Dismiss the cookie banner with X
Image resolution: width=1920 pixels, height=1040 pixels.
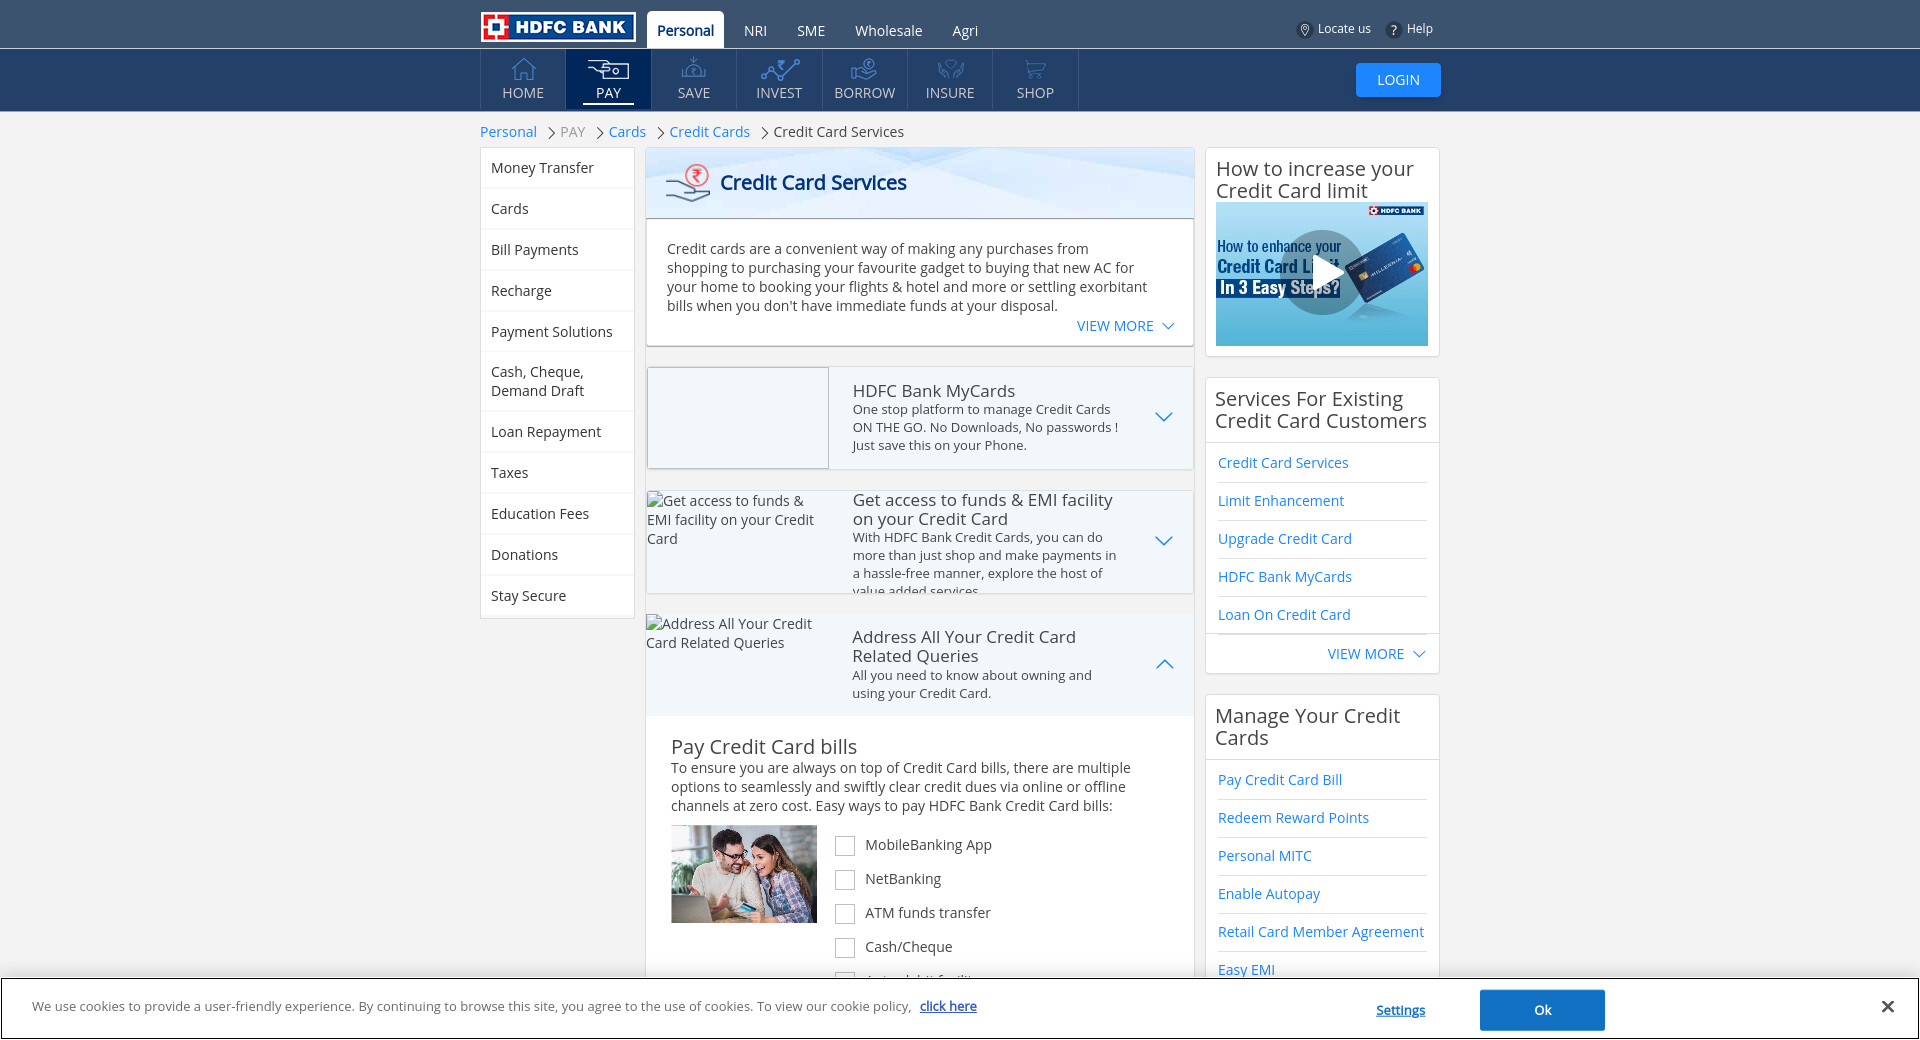click(x=1887, y=1007)
